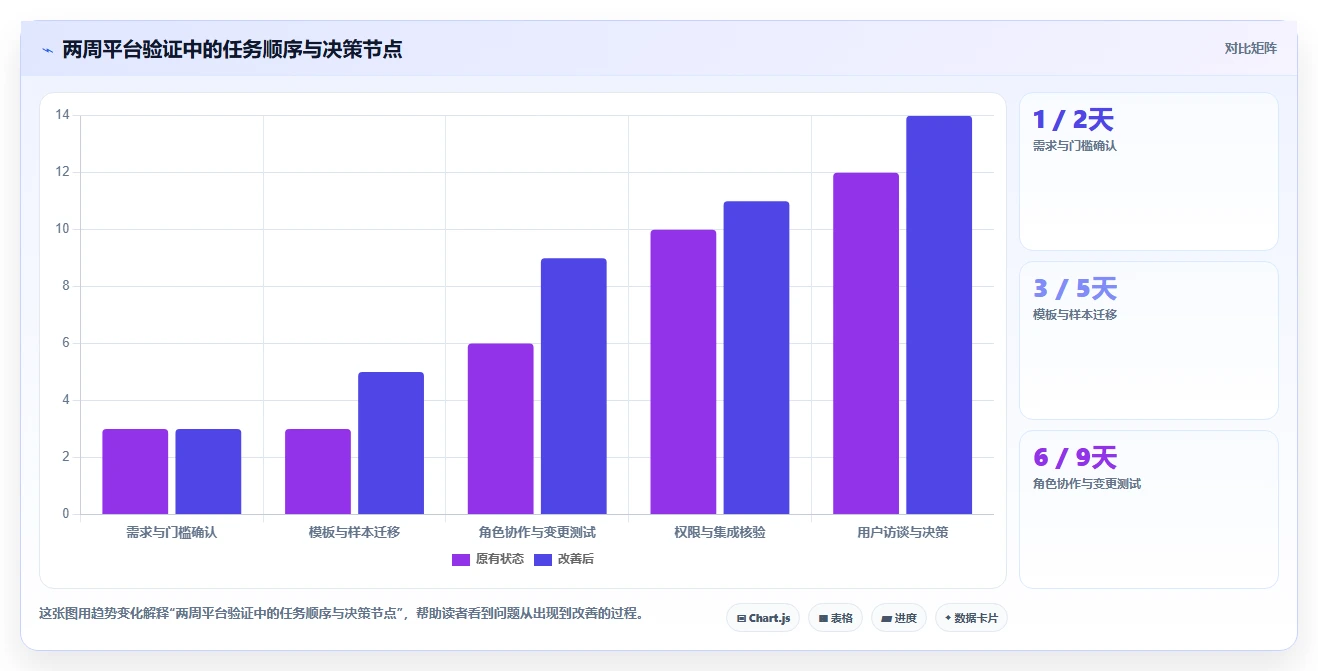This screenshot has height=671, width=1318.
Task: Click the blue bar for 权限与集成核验
Action: pos(756,358)
